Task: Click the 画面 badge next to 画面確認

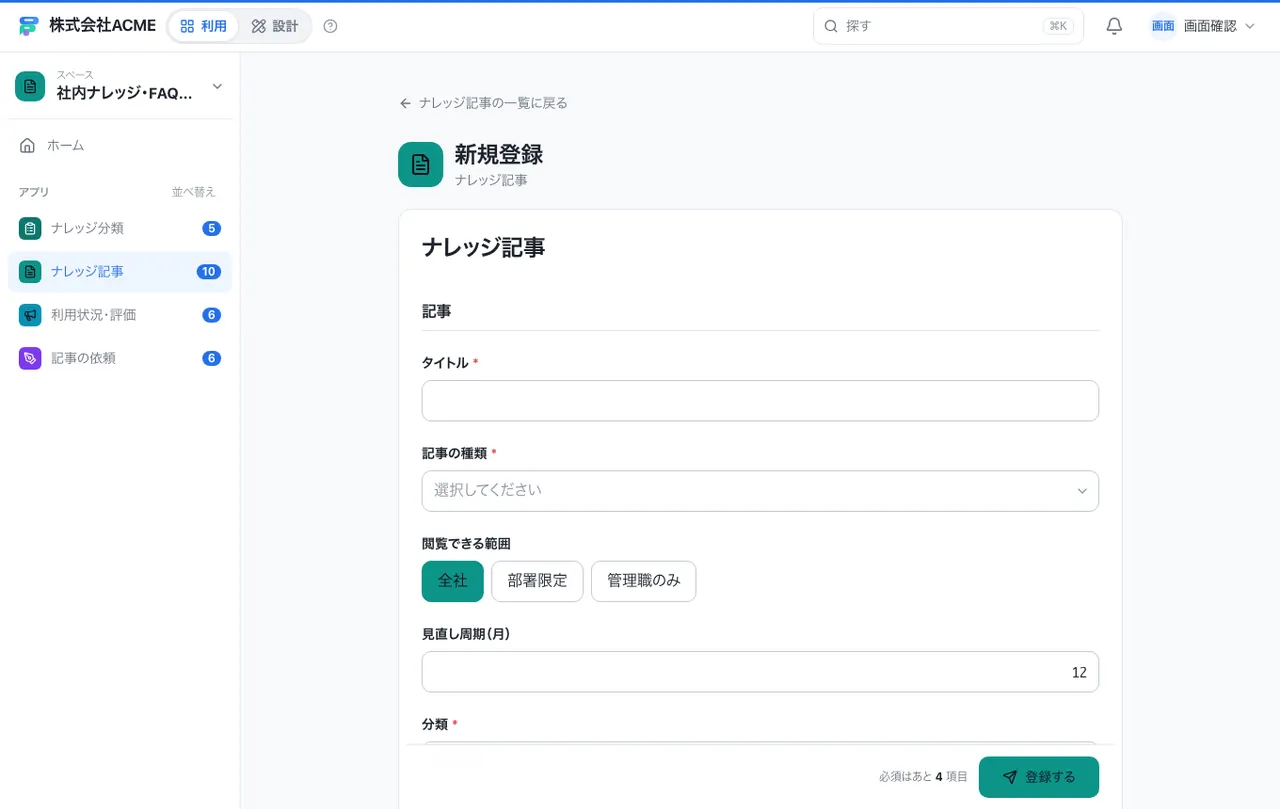Action: pyautogui.click(x=1163, y=26)
